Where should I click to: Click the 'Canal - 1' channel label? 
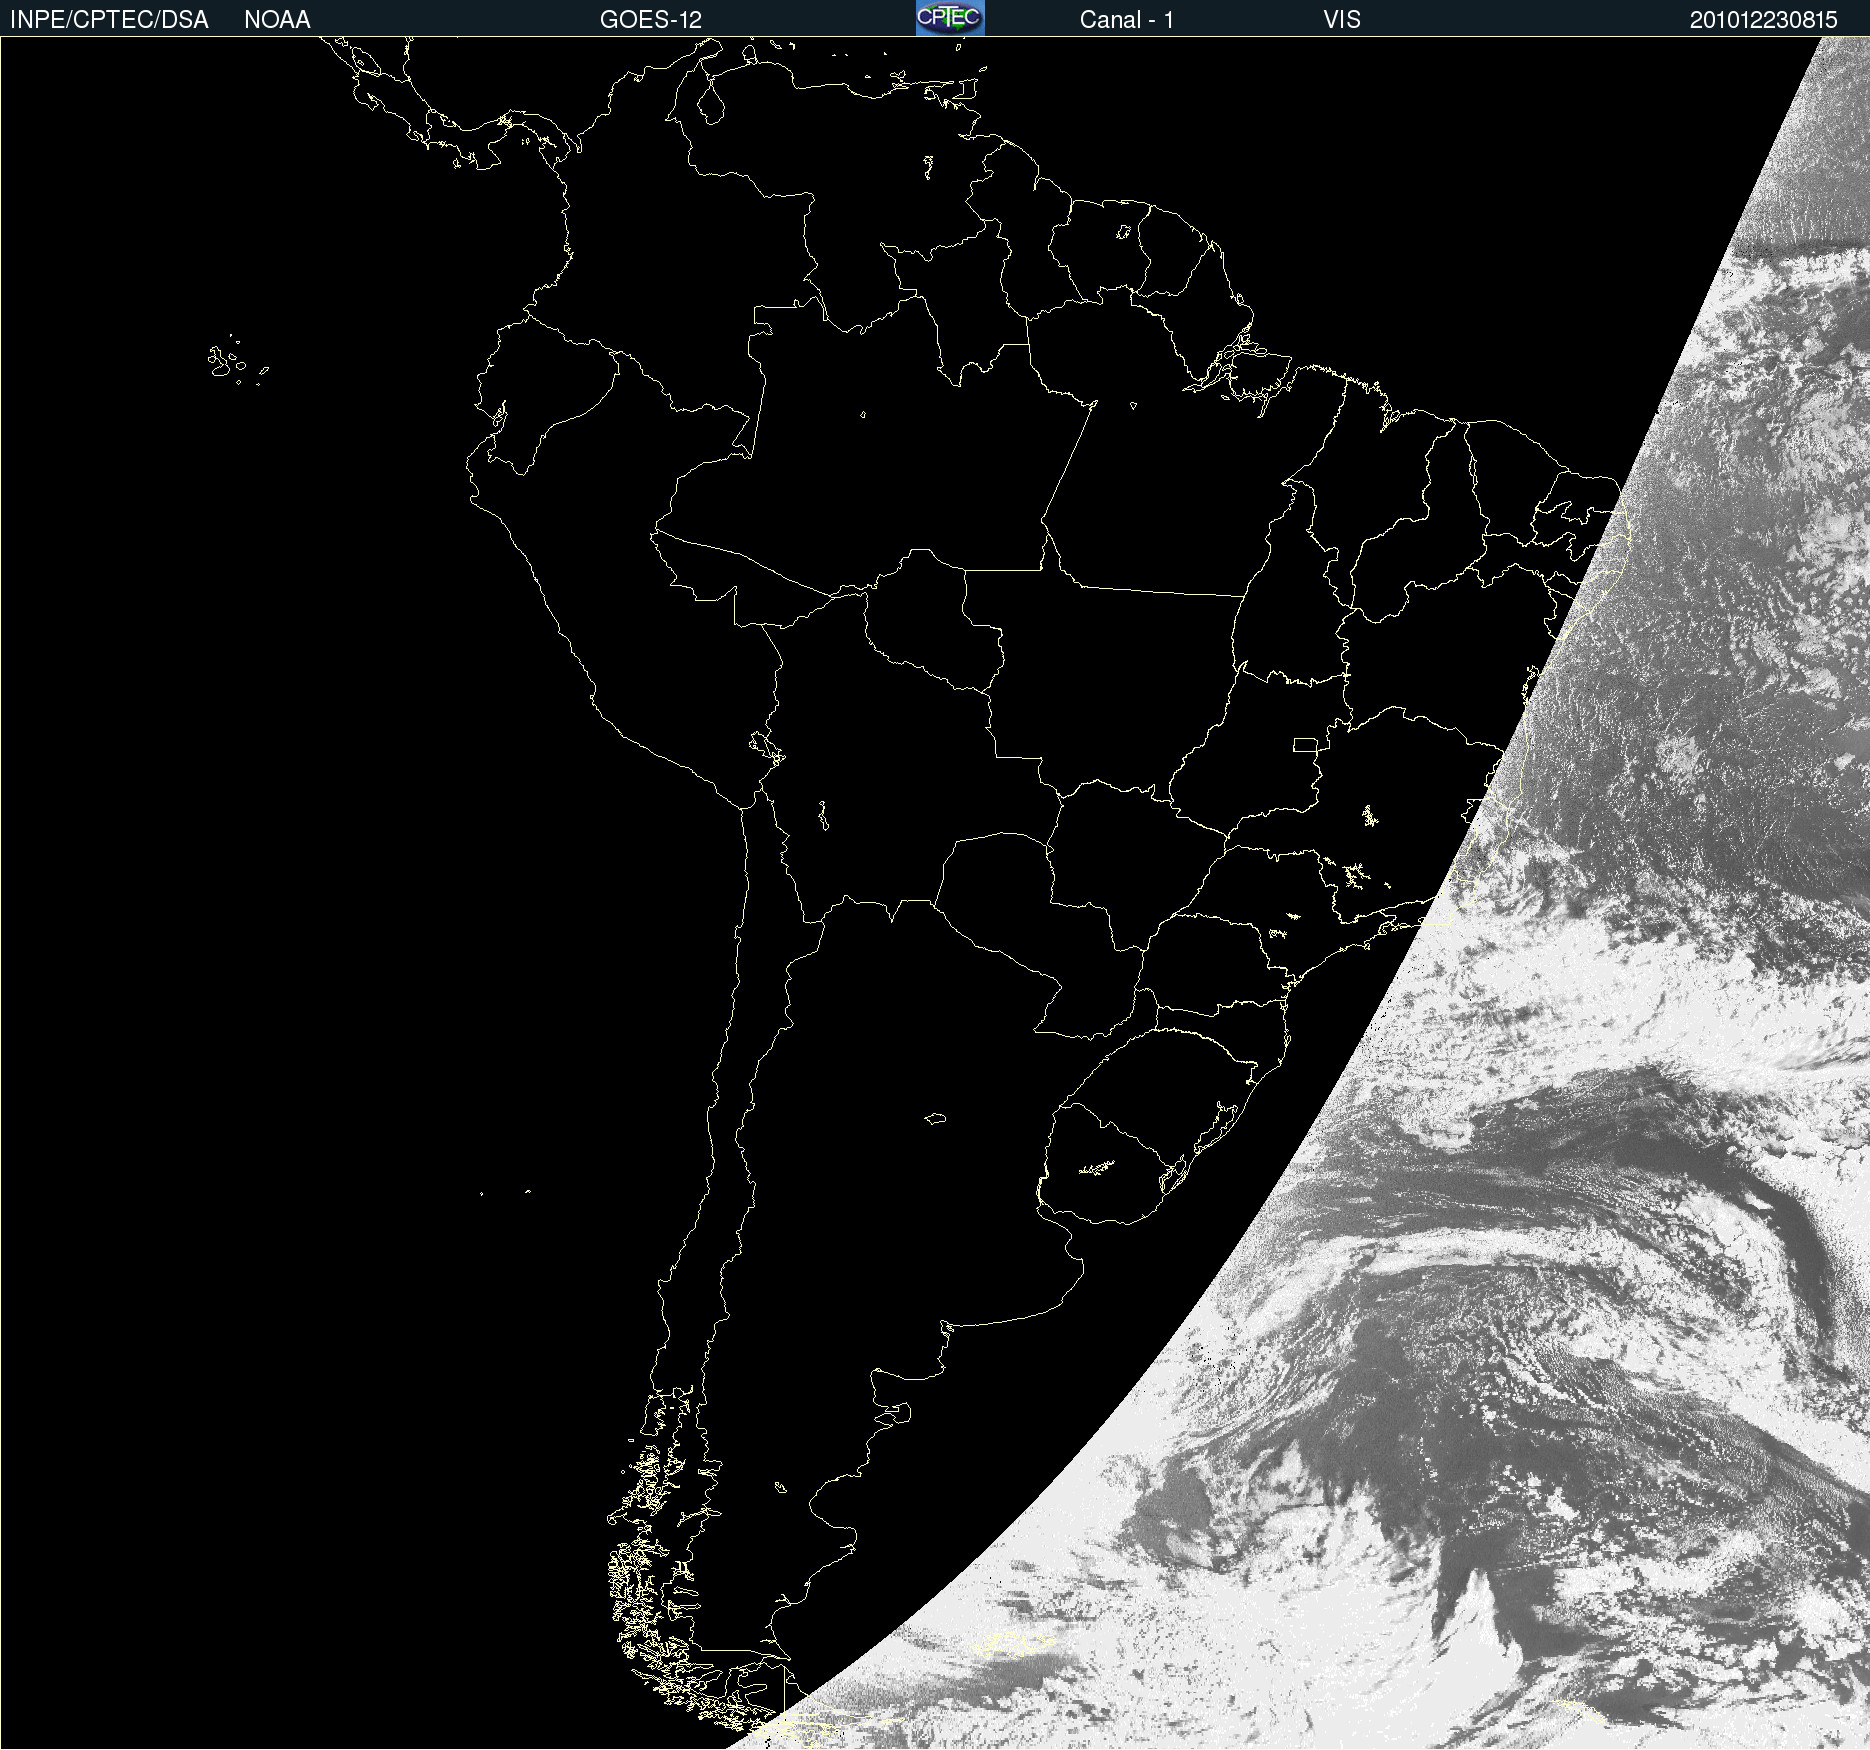pos(1127,20)
